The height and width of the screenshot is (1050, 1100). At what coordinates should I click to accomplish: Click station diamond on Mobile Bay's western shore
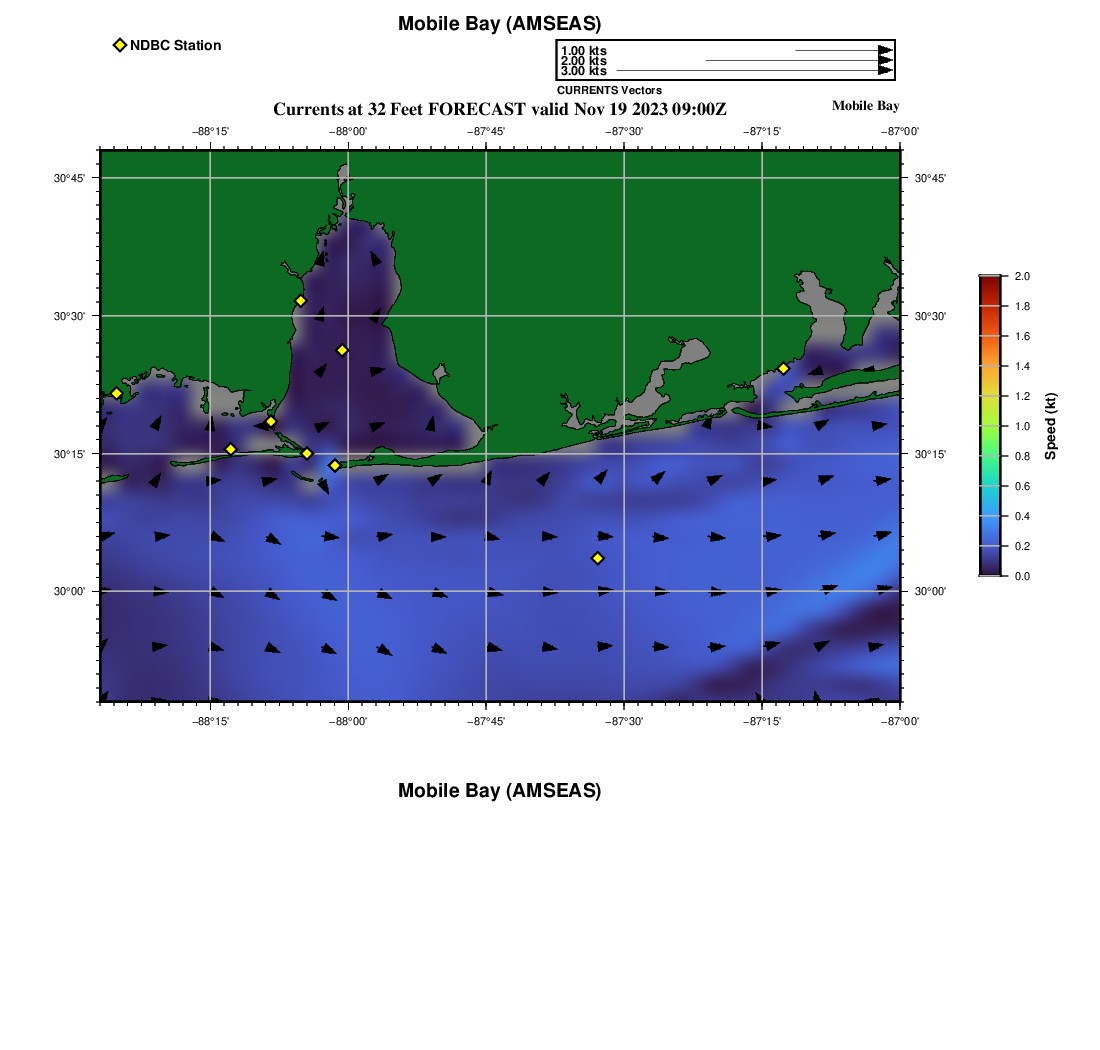[x=300, y=301]
